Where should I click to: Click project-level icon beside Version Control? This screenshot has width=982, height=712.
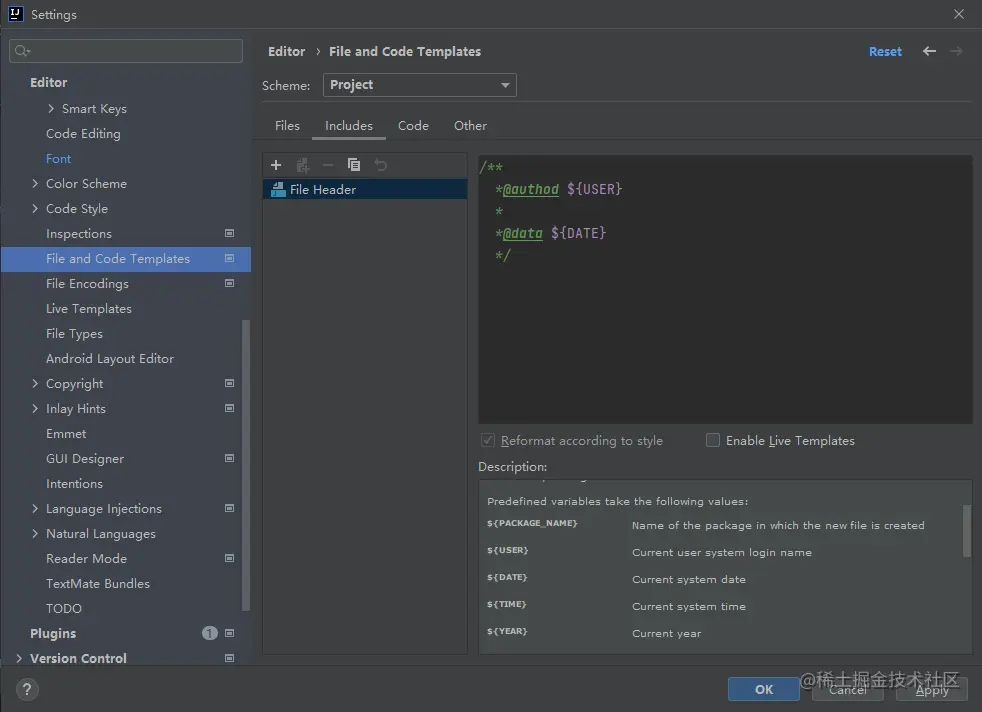(229, 658)
